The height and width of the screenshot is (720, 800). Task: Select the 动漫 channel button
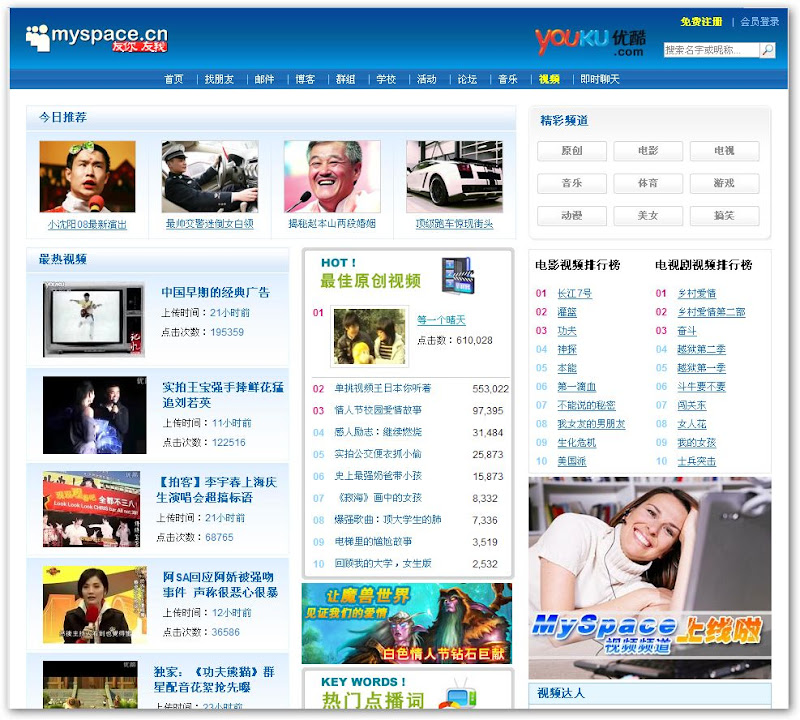[571, 216]
